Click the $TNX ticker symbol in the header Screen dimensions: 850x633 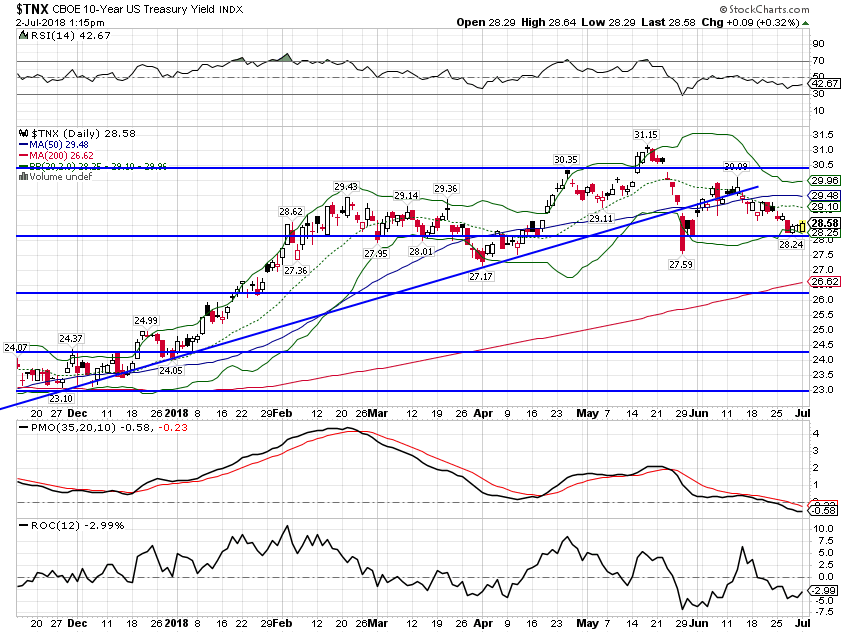click(33, 9)
